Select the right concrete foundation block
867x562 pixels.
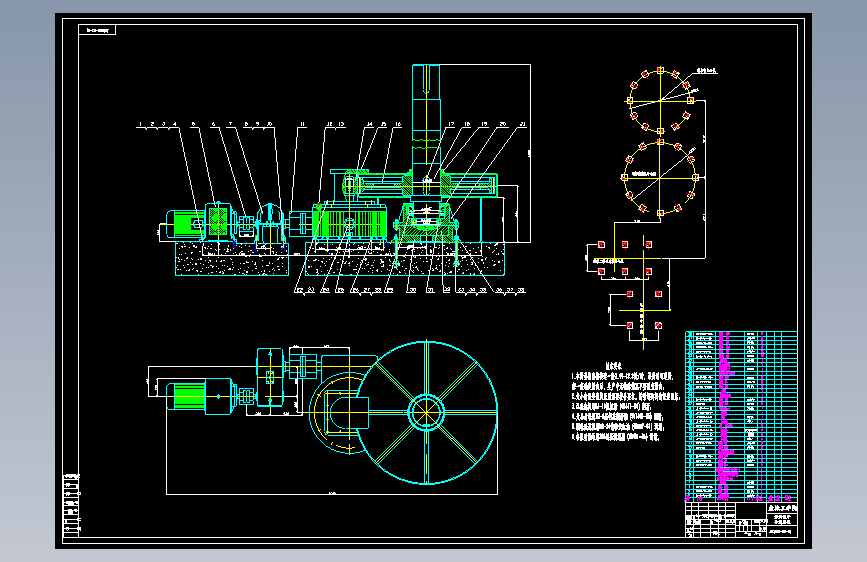click(x=405, y=259)
